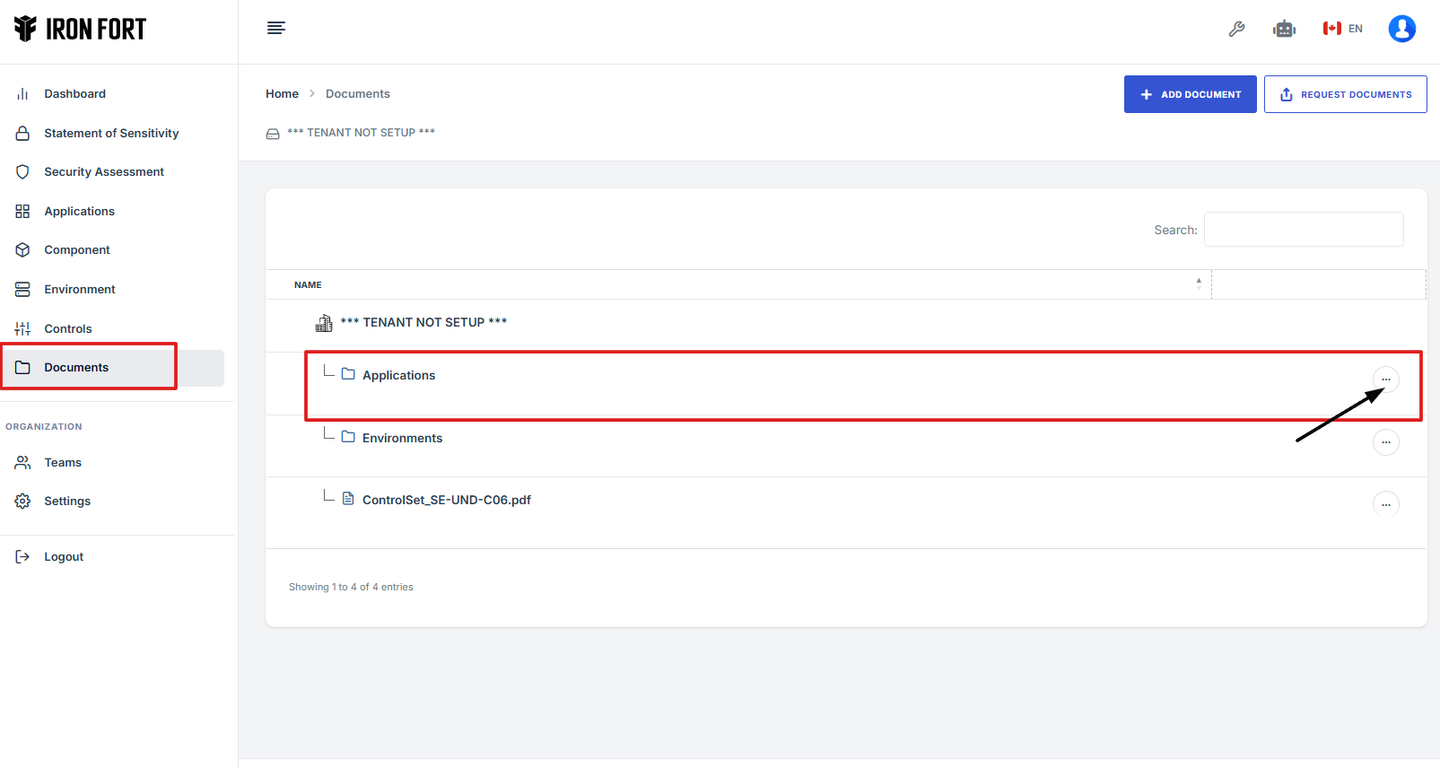Click the Search input field
The image size is (1440, 768).
tap(1303, 229)
